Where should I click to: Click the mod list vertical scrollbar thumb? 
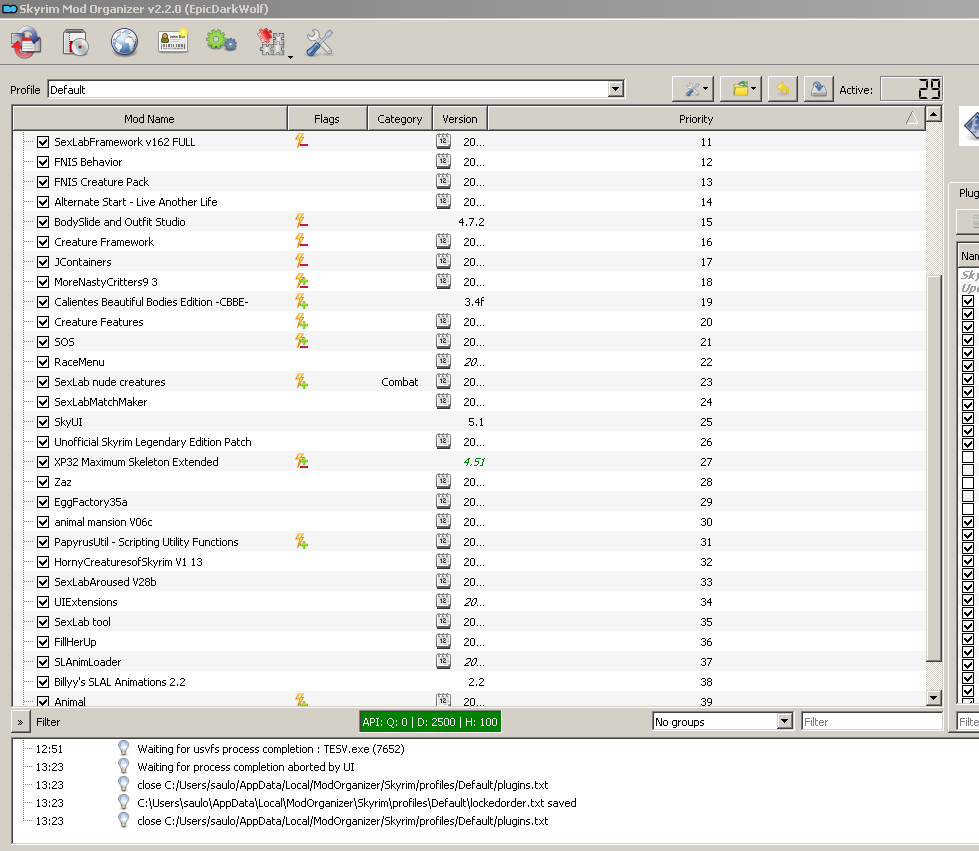click(934, 468)
